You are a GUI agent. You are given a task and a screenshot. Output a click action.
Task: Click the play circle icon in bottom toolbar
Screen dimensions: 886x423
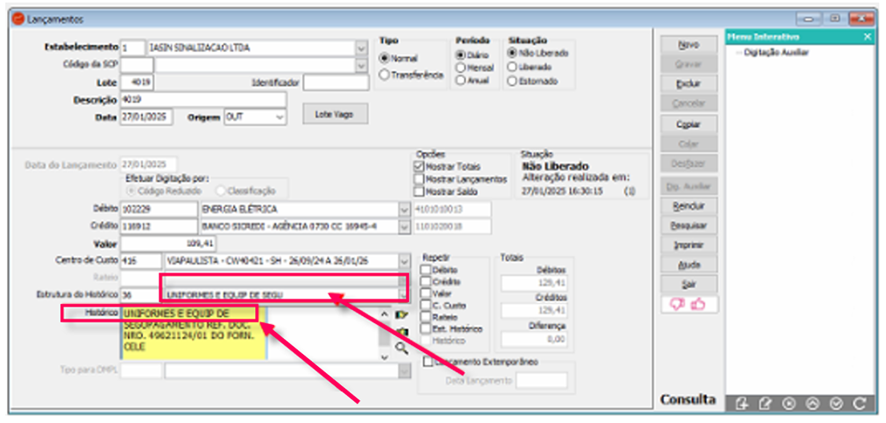pos(788,403)
